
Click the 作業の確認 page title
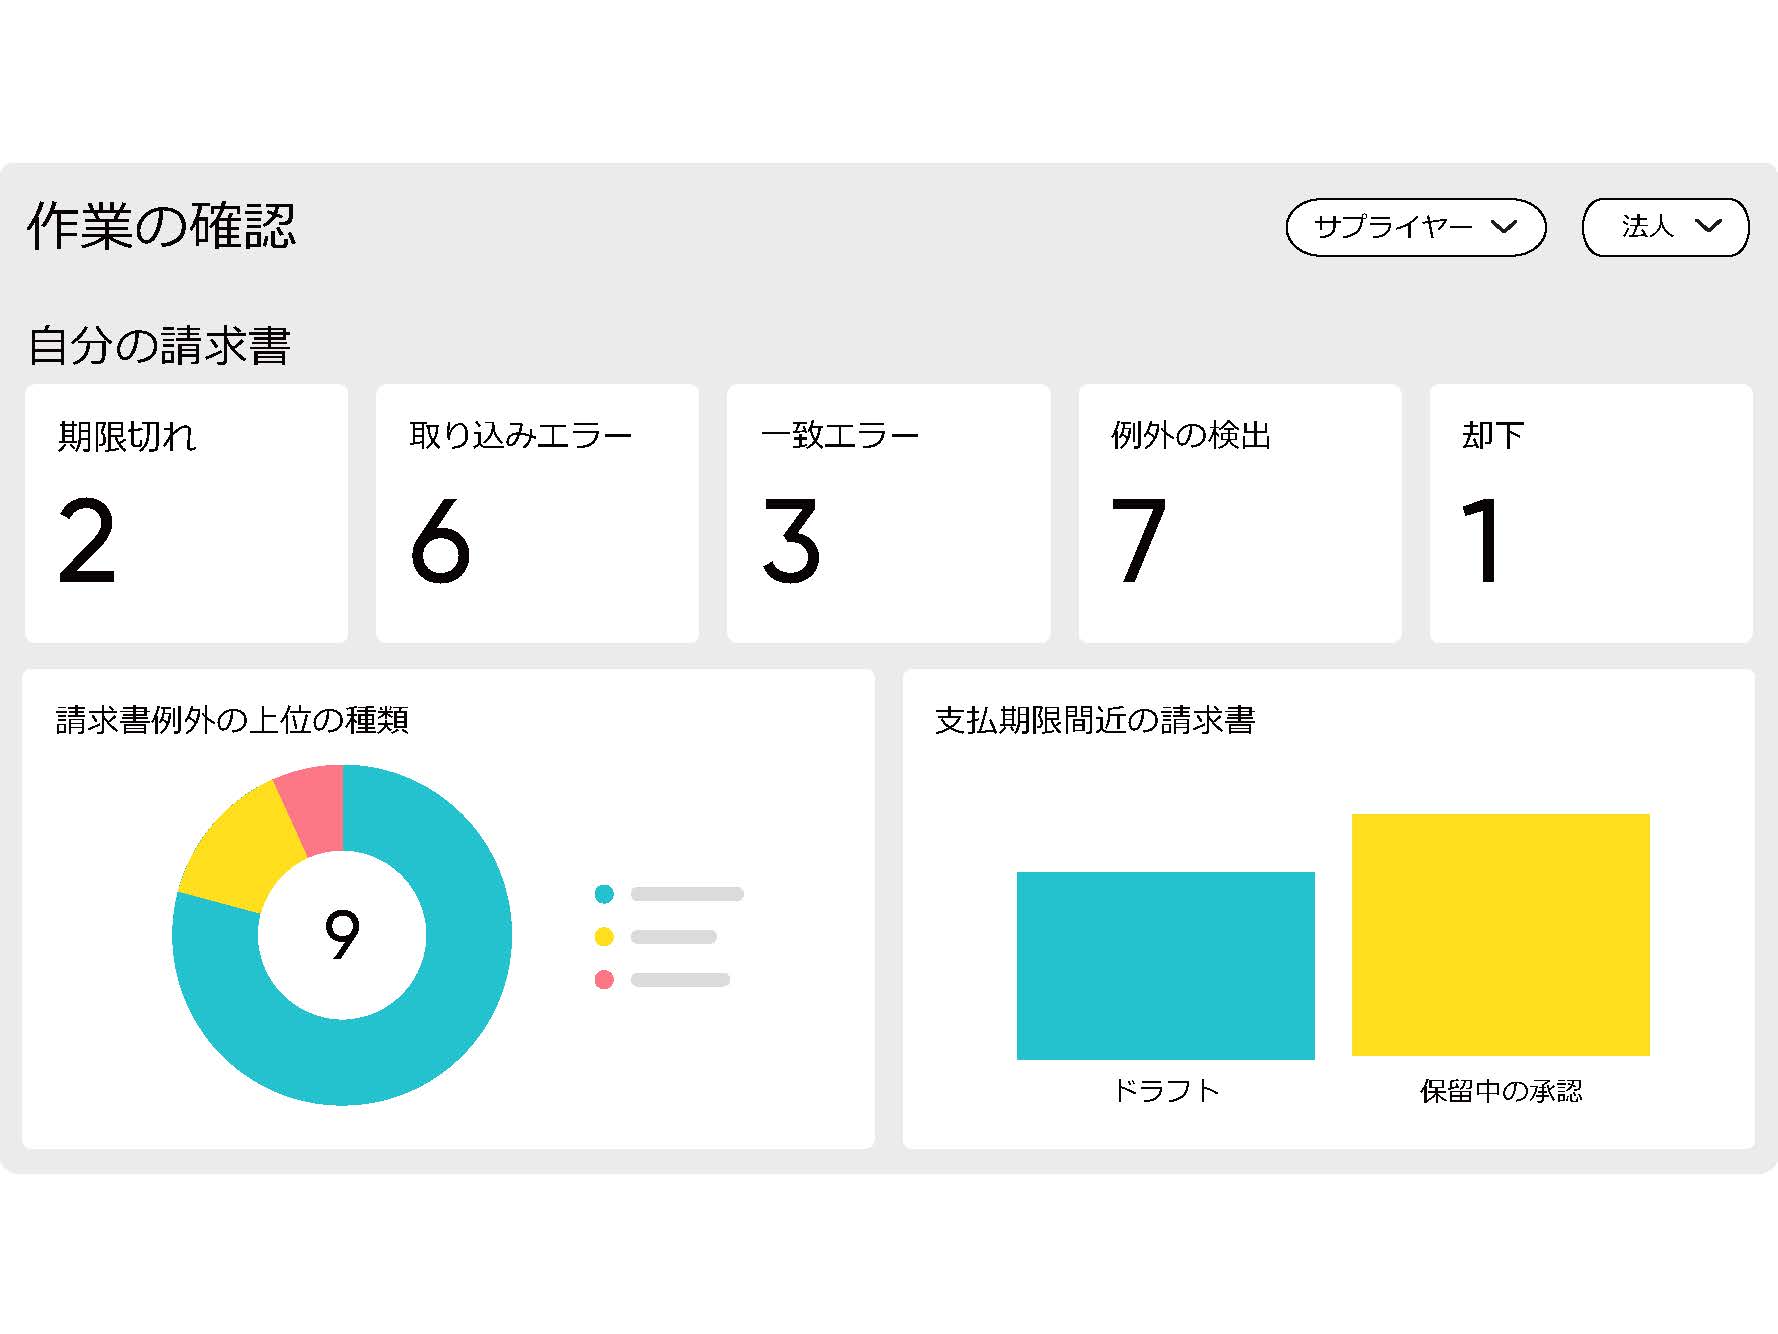(161, 225)
